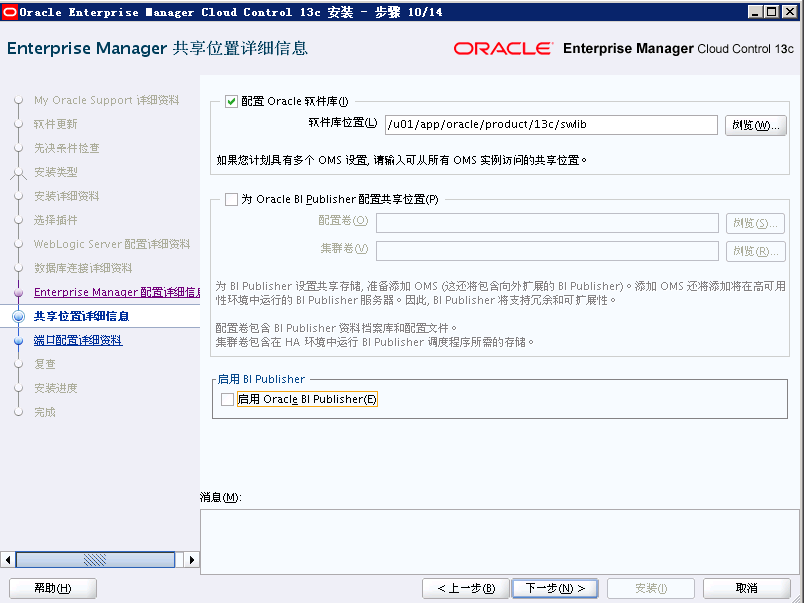
Task: Maximize the installer window
Action: tap(772, 12)
